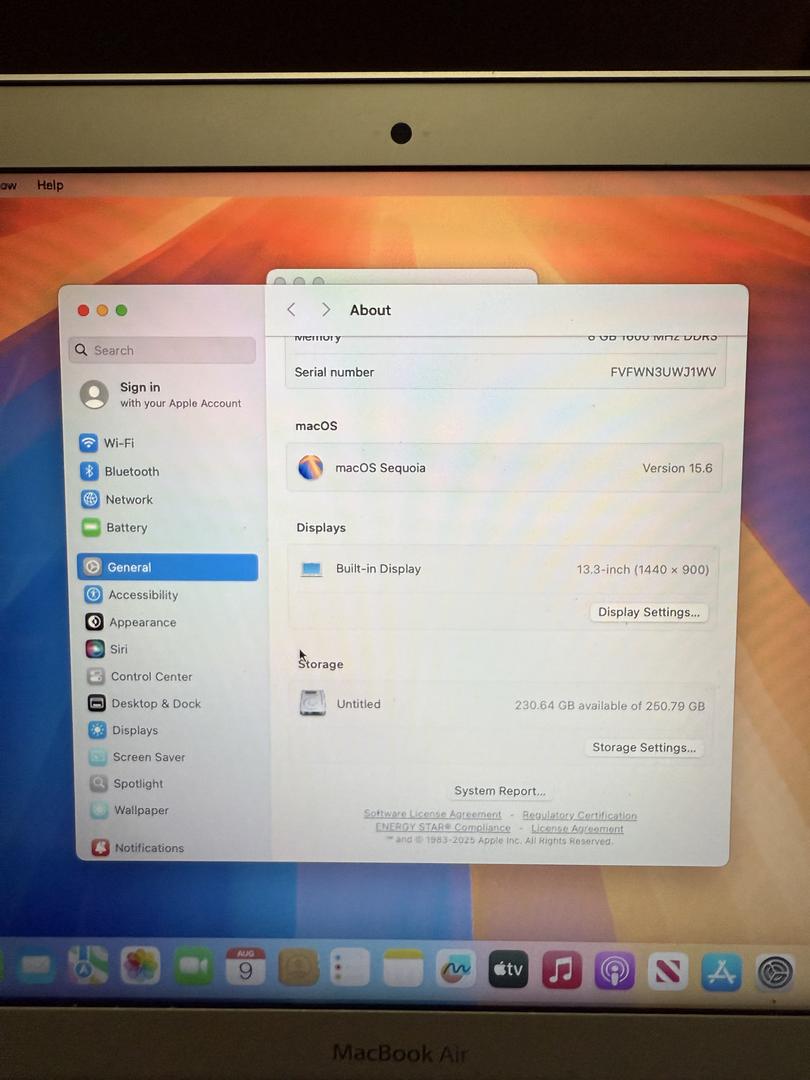Launch Contacts from the Dock
The width and height of the screenshot is (810, 1080).
click(x=298, y=967)
